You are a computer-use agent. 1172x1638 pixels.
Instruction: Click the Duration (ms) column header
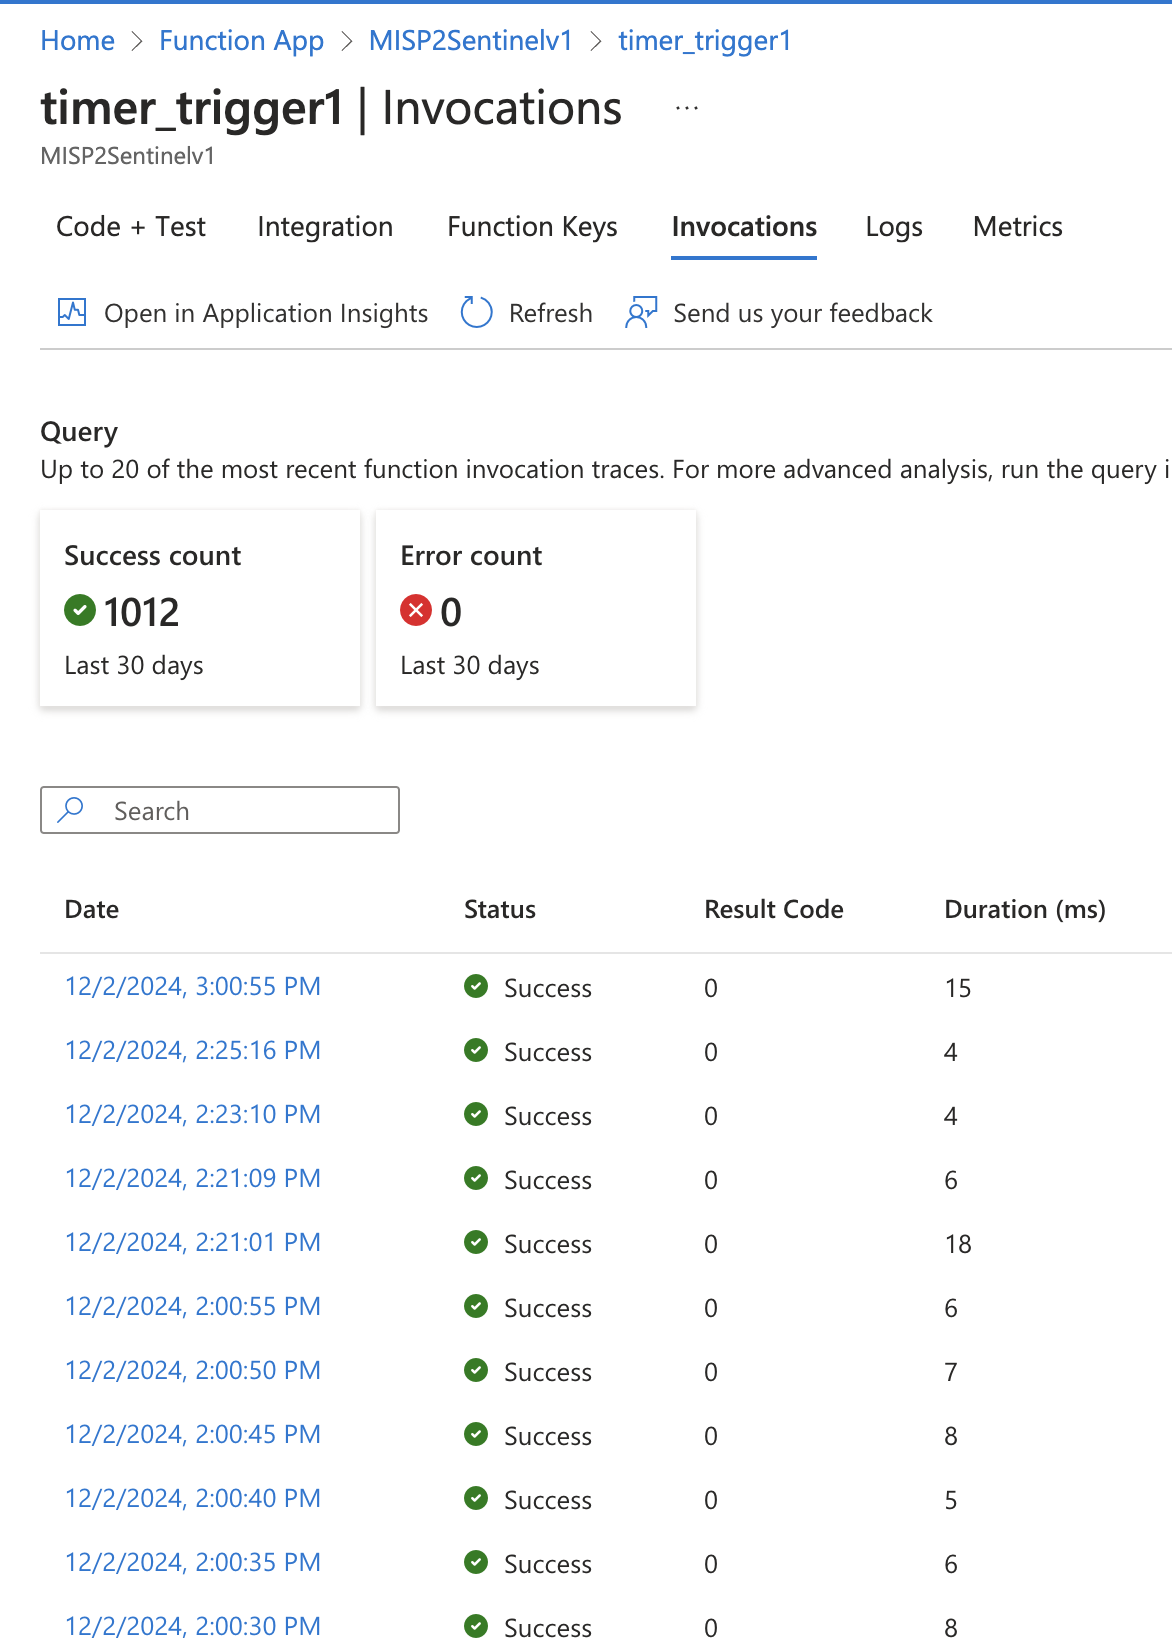[x=1025, y=909]
